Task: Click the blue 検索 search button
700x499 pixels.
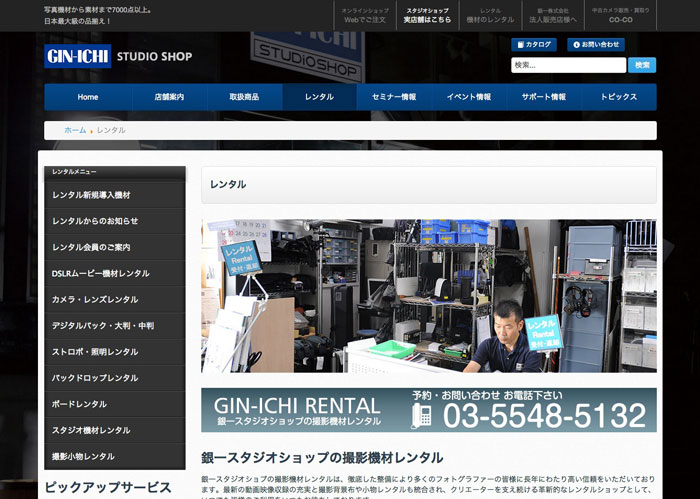Action: coord(642,65)
